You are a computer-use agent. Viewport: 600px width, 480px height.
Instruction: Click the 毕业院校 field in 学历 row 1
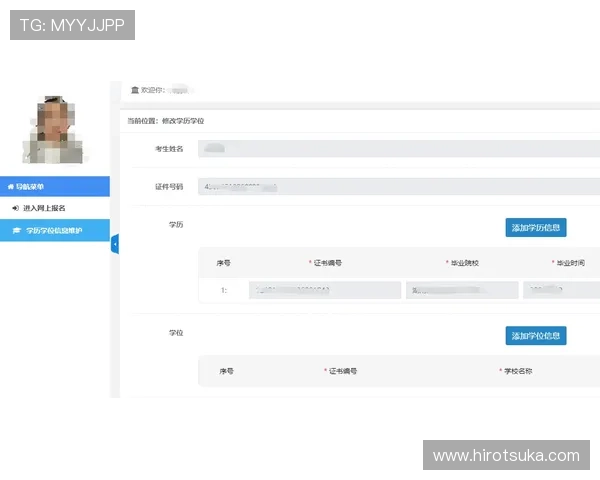coord(462,290)
